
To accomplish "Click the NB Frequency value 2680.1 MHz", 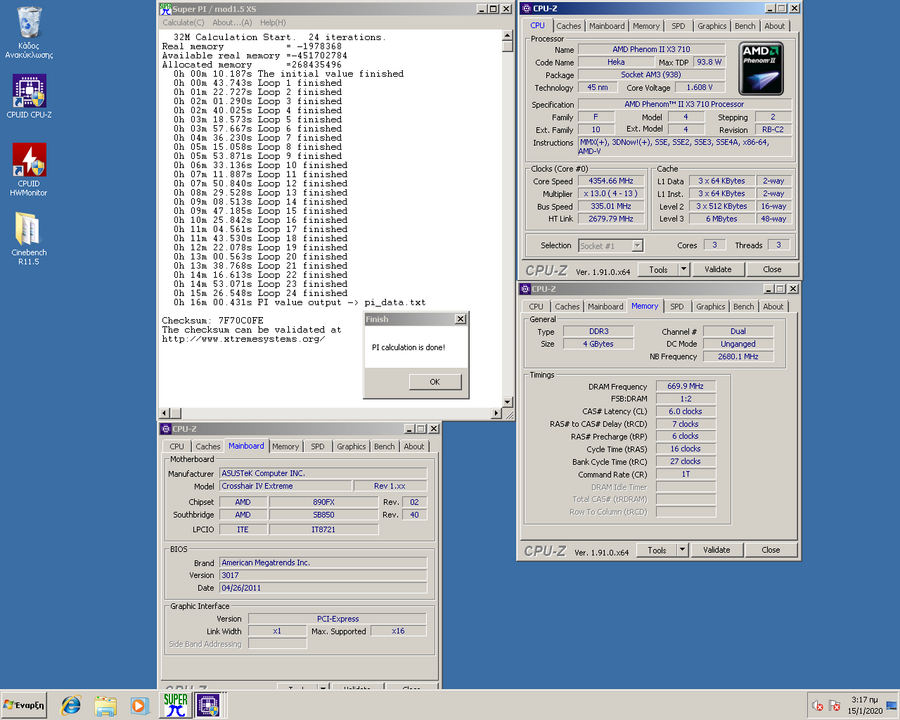I will (x=738, y=357).
